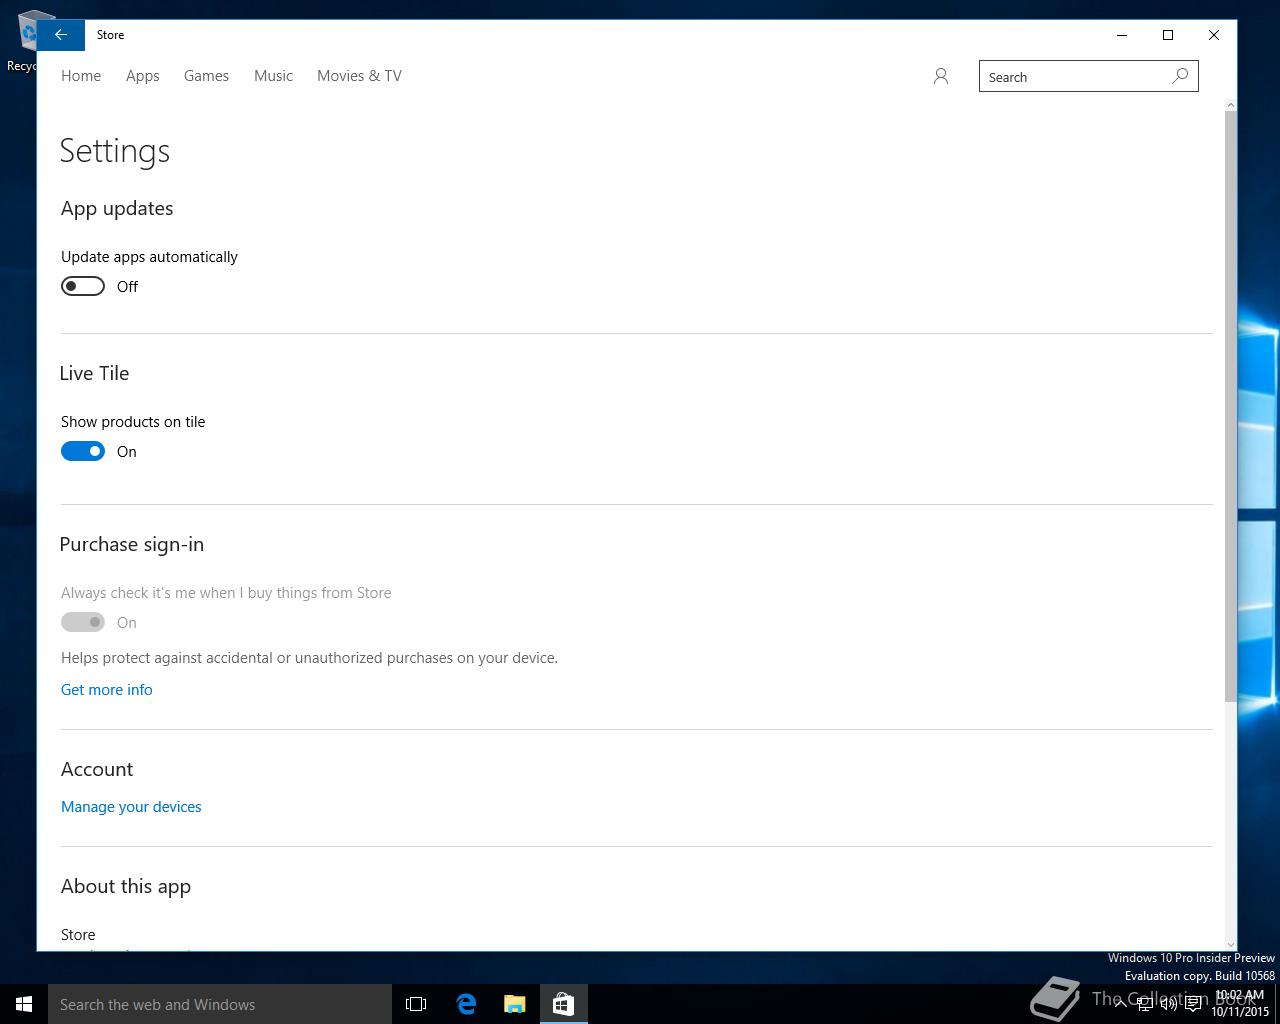This screenshot has height=1024, width=1280.
Task: Click the 'About this app' heading
Action: [126, 886]
